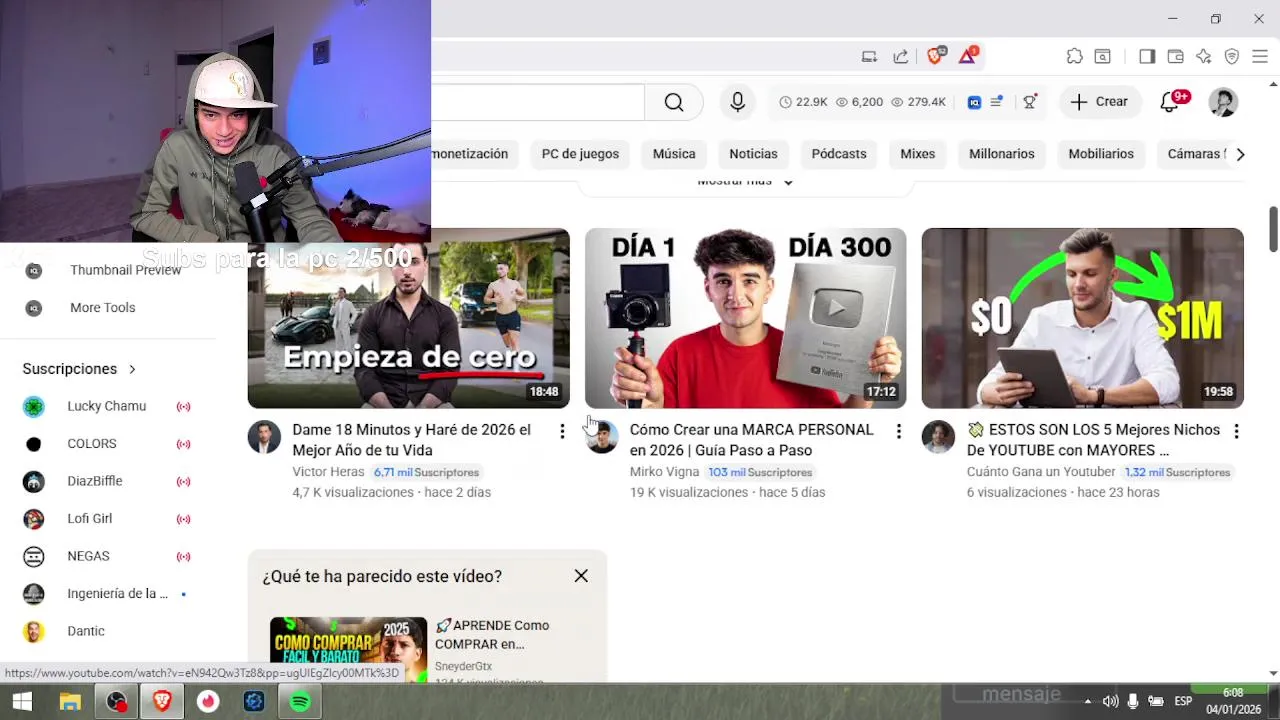Open the Cuánto Gana un Youtuber channel name
This screenshot has width=1280, height=720.
(1041, 472)
